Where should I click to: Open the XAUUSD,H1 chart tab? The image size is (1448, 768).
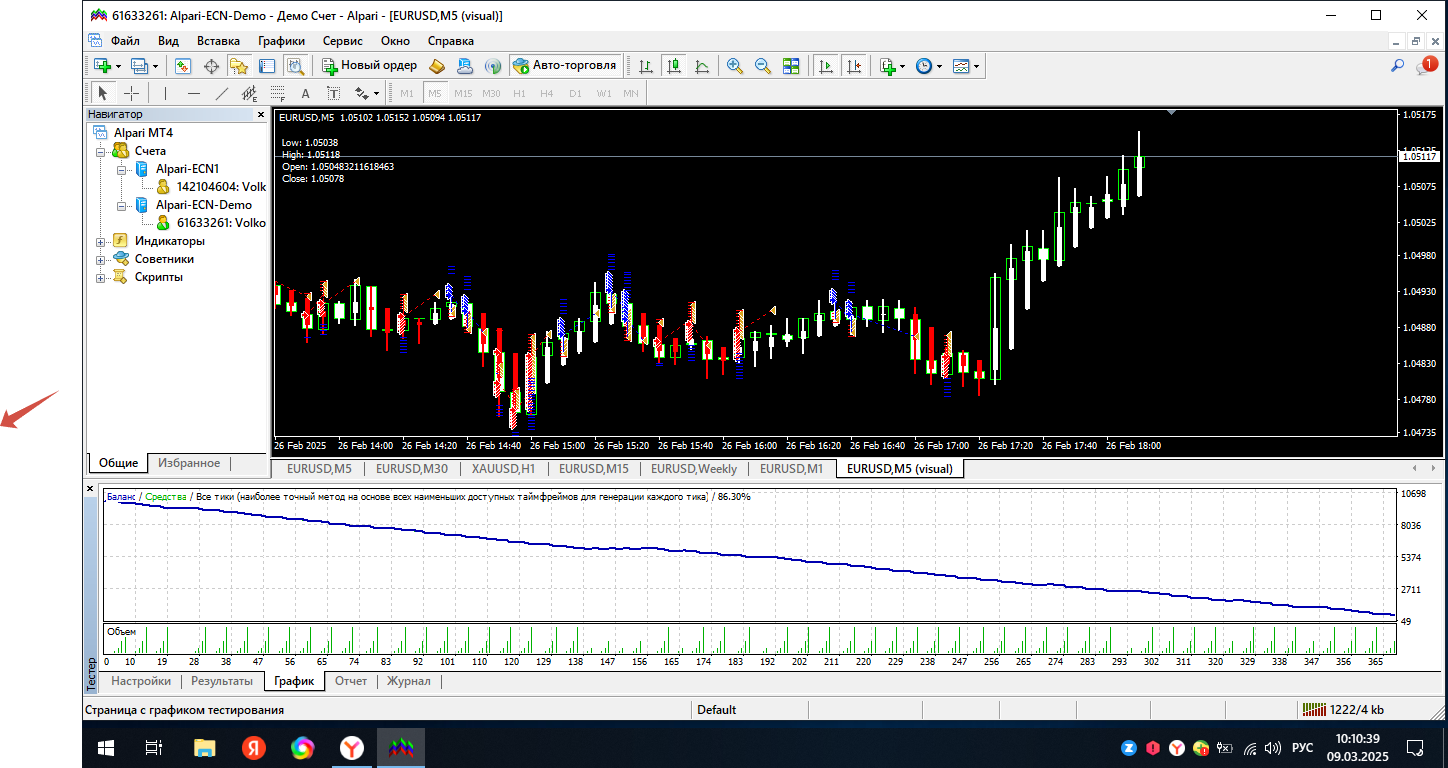tap(503, 469)
